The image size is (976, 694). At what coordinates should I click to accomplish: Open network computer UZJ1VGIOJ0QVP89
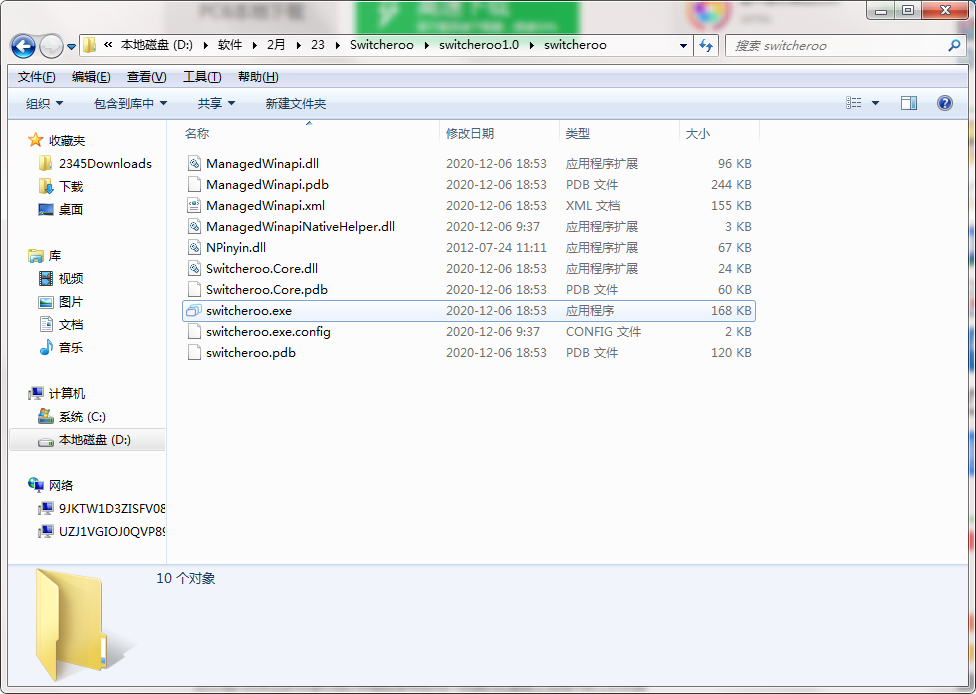click(112, 532)
